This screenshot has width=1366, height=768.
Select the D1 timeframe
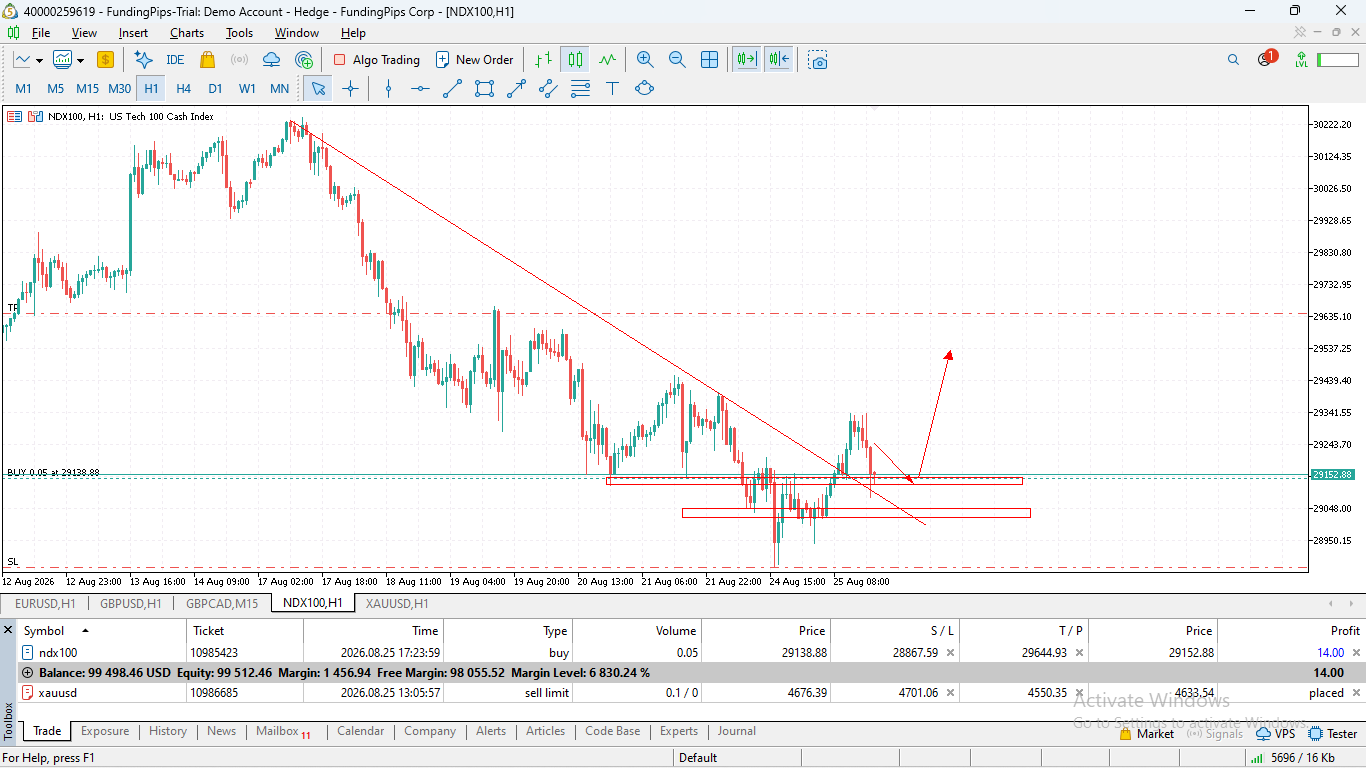(x=215, y=88)
